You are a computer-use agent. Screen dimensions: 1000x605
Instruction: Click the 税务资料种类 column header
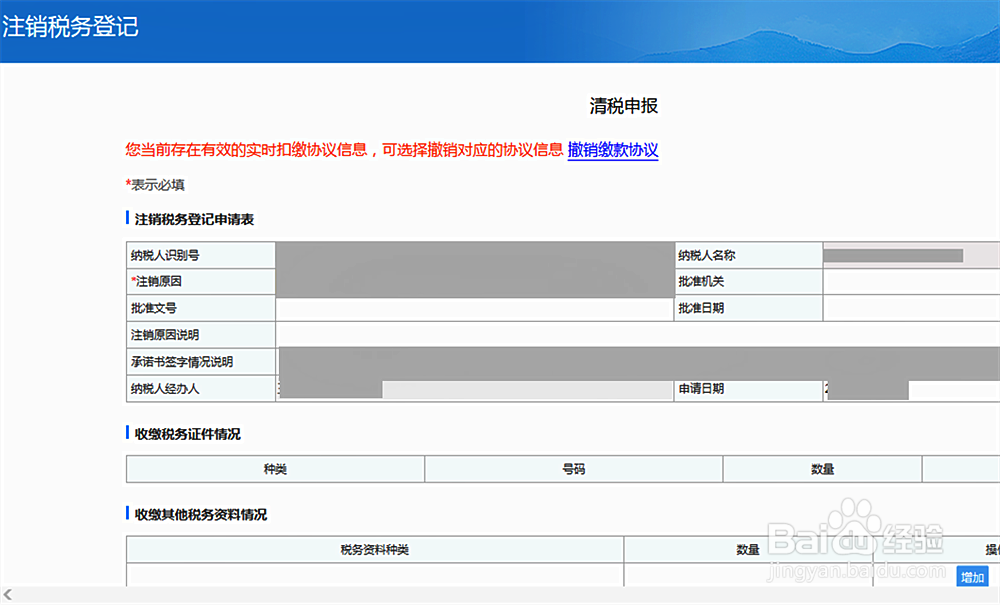(x=374, y=550)
